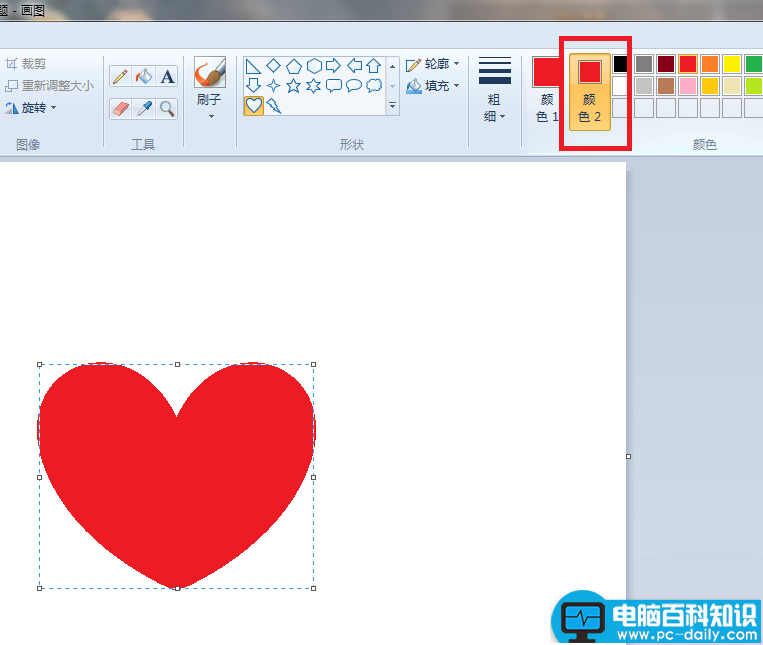Screen dimensions: 763x645
Task: Select the Fill with color bucket tool
Action: click(x=144, y=77)
